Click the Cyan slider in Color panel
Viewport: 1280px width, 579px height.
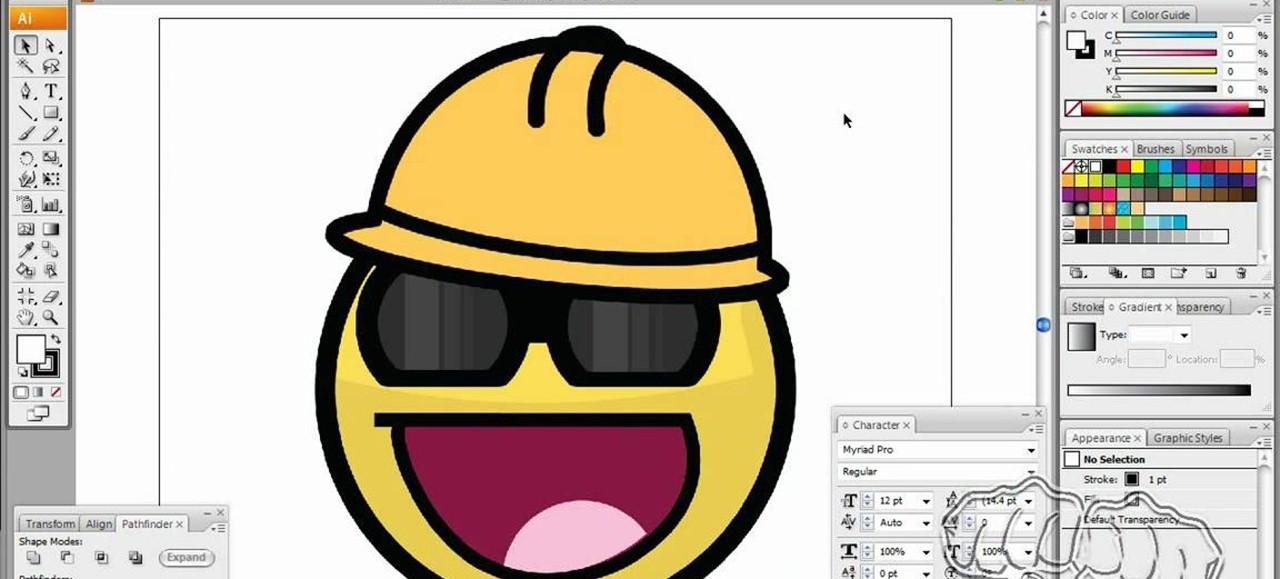pos(1166,35)
